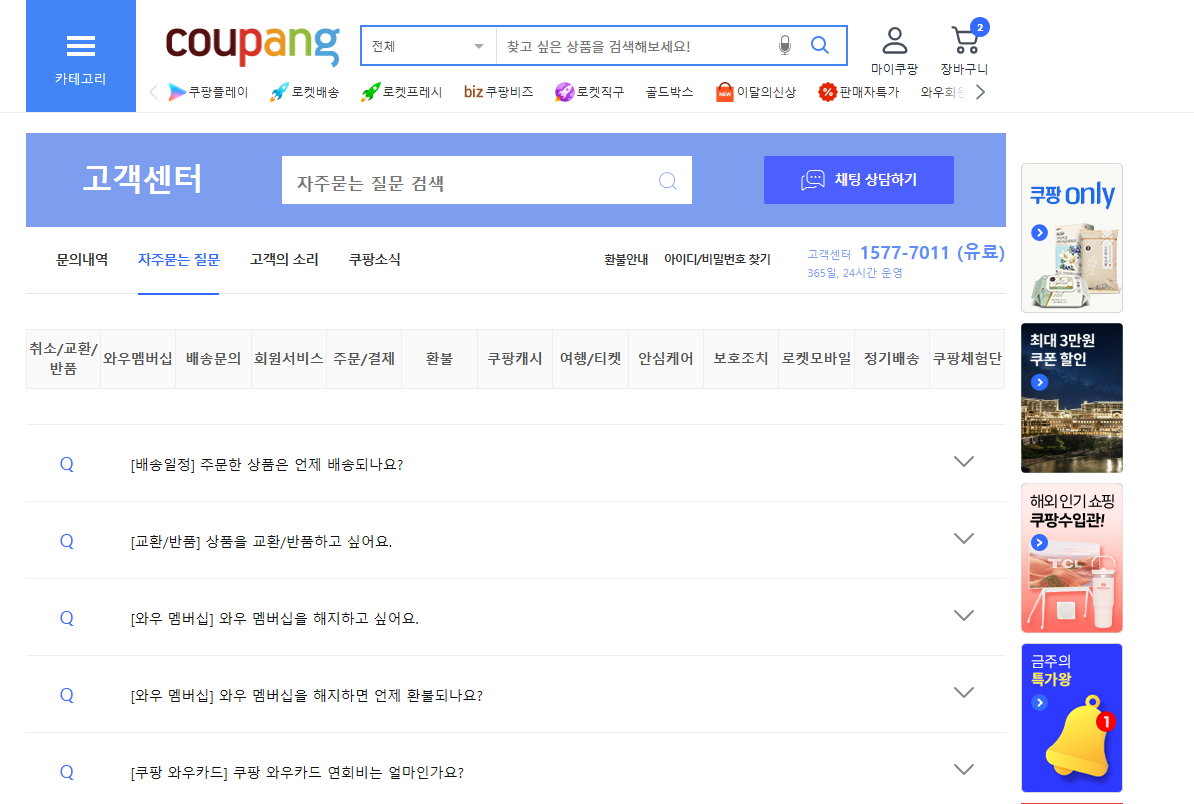Click Q icon of 와우카드 연회비 question

[x=67, y=772]
